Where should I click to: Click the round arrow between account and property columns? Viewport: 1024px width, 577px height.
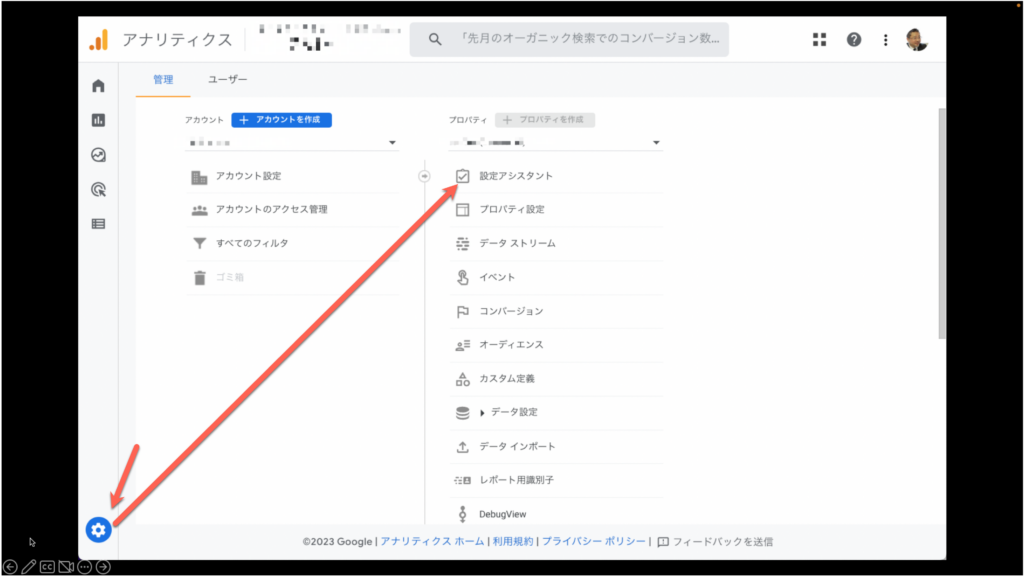pos(424,176)
